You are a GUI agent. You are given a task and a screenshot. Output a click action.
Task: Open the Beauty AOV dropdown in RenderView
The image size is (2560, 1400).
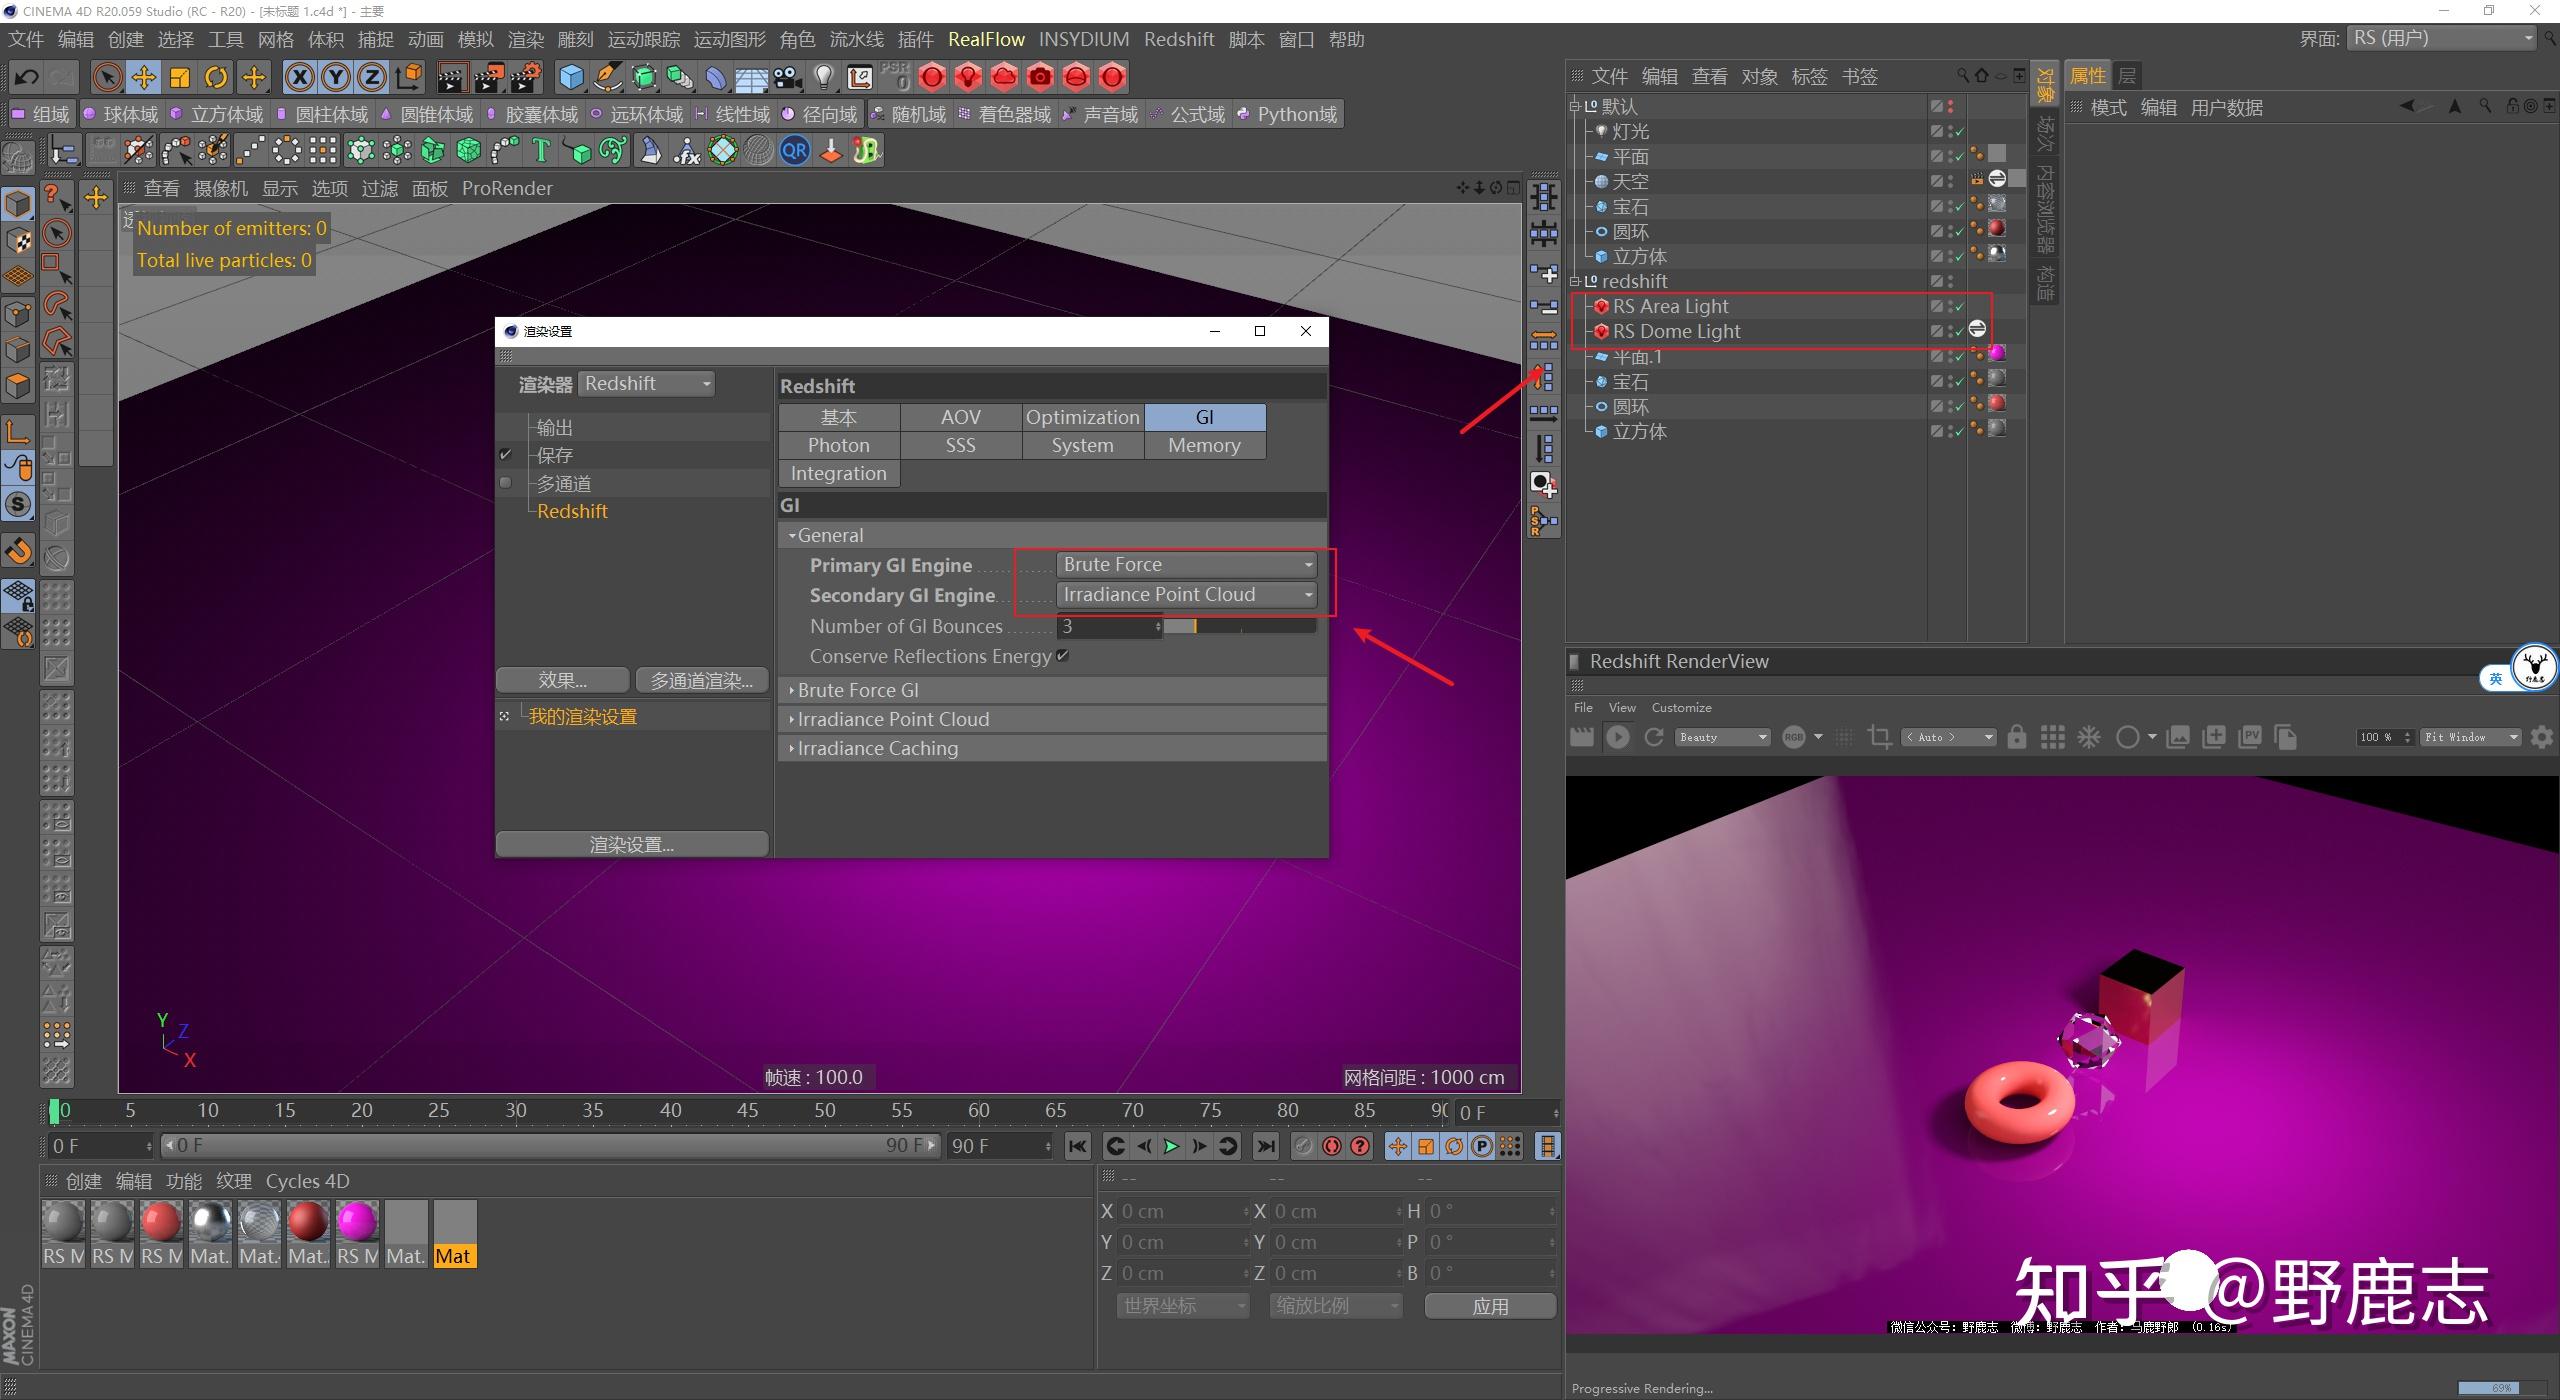[1722, 737]
